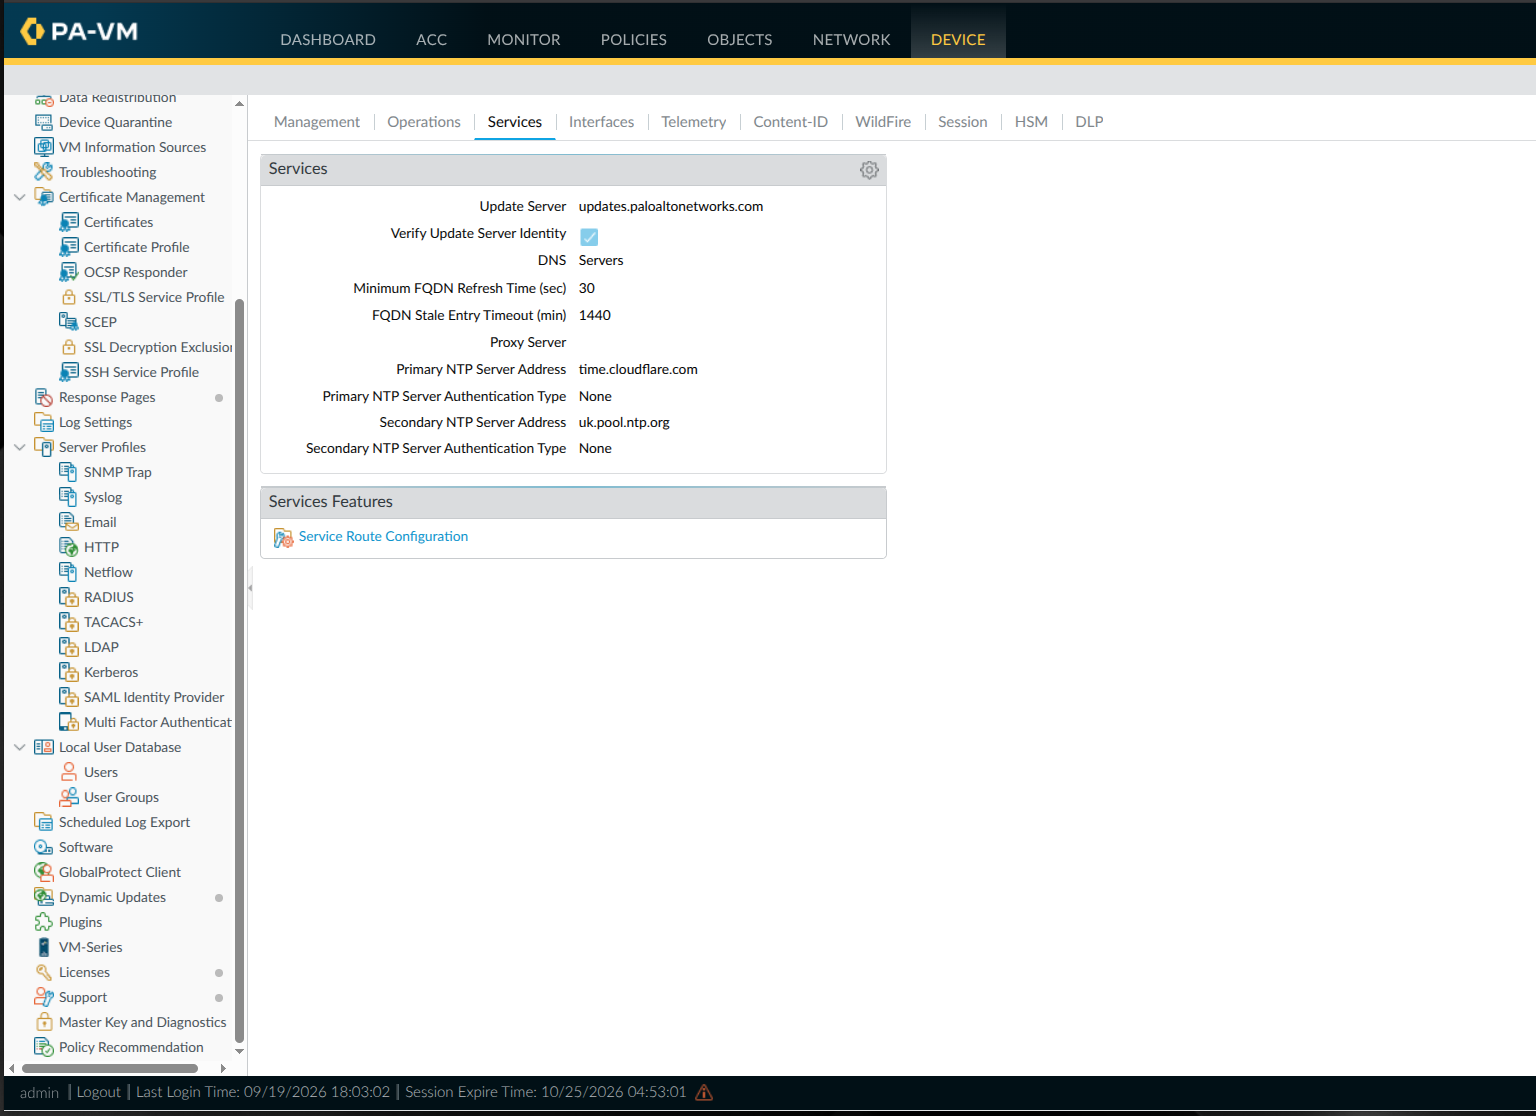
Task: Open the Telemetry sub-tab
Action: click(694, 122)
